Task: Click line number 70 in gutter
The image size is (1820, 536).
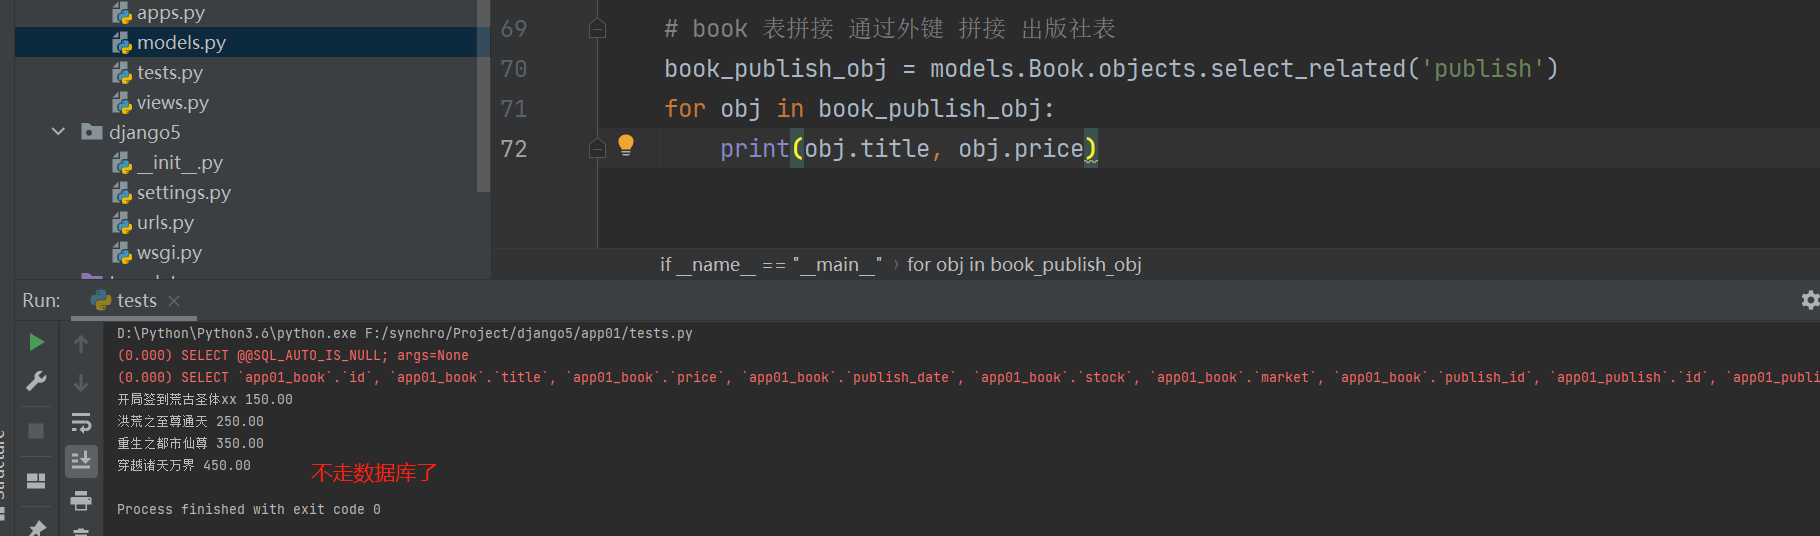Action: point(513,69)
